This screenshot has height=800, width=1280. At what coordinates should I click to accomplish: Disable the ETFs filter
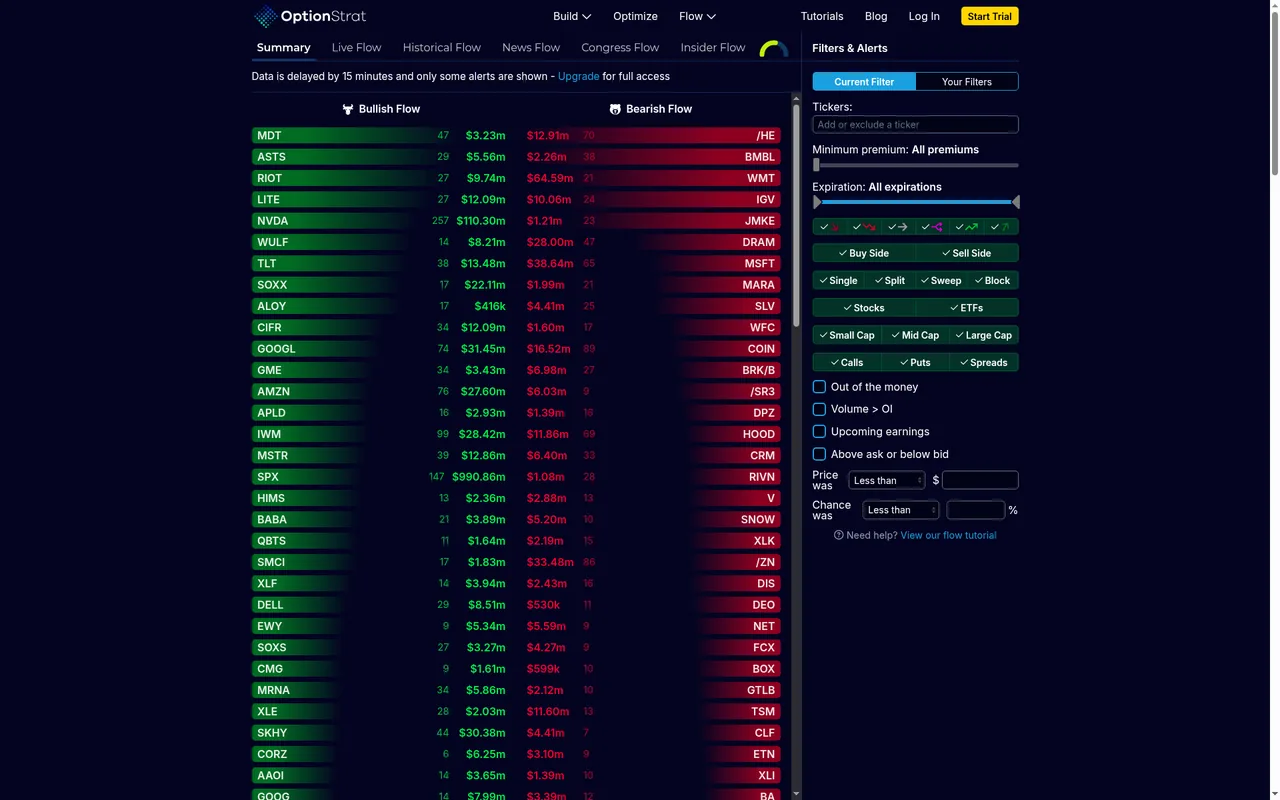click(967, 308)
